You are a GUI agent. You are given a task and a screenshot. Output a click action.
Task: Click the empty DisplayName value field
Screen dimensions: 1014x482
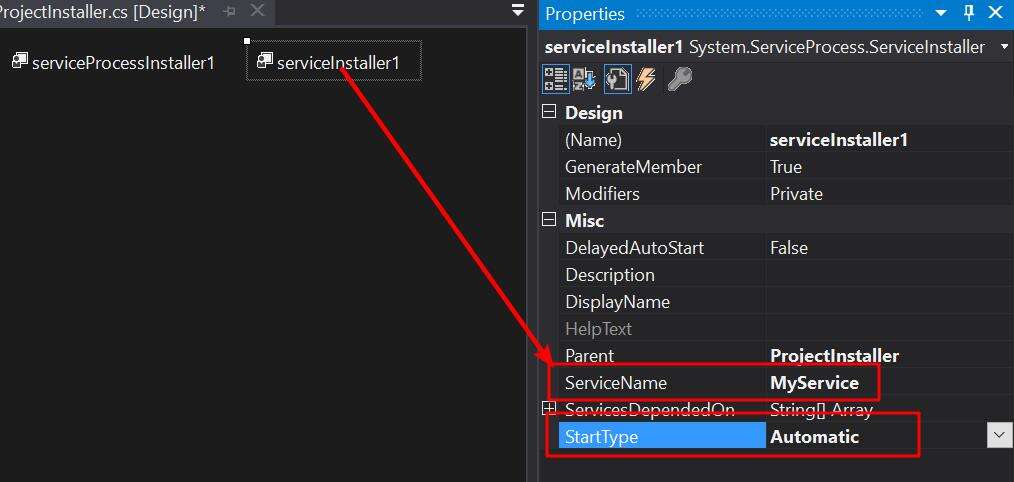click(x=889, y=302)
